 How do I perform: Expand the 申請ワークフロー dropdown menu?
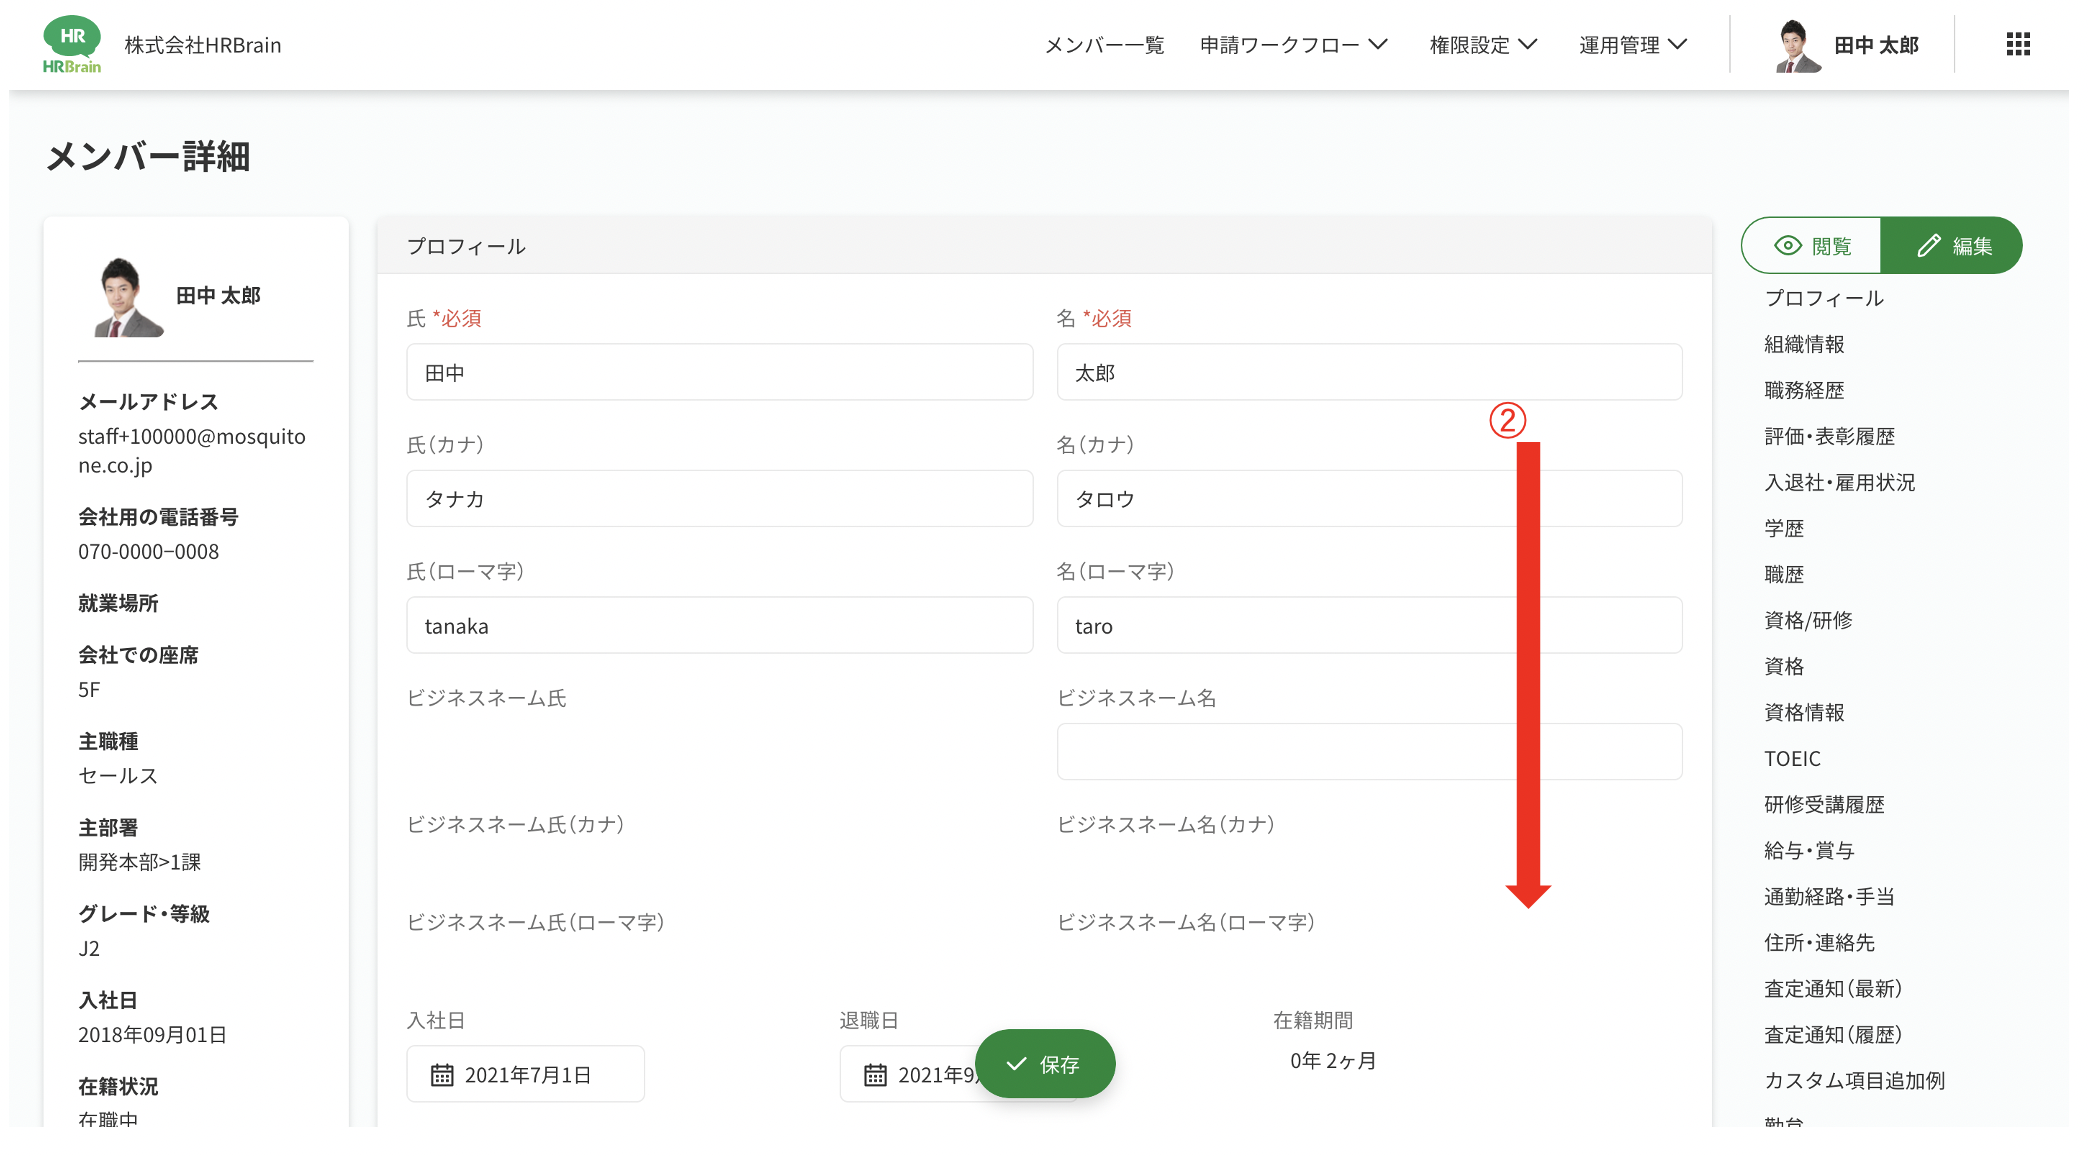(1294, 45)
